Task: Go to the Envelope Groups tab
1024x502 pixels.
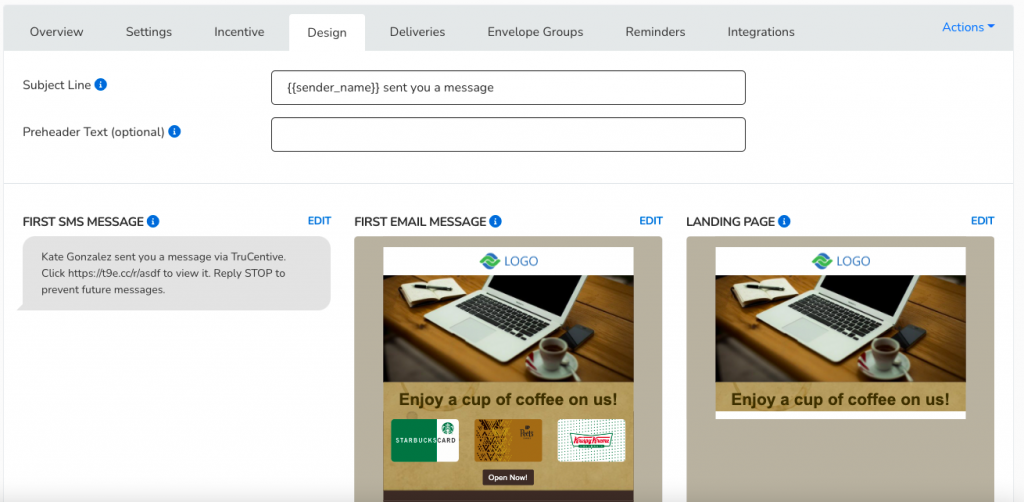Action: [535, 32]
